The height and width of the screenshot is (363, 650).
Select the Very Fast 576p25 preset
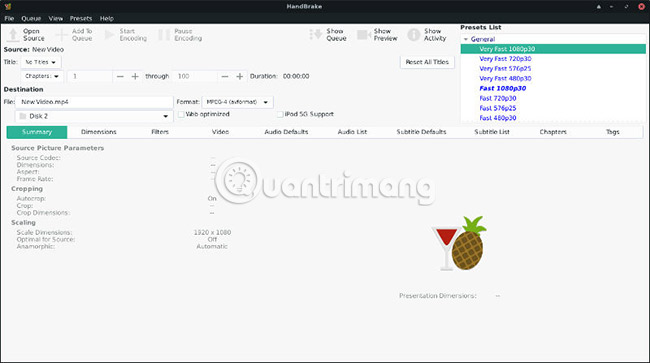(505, 69)
